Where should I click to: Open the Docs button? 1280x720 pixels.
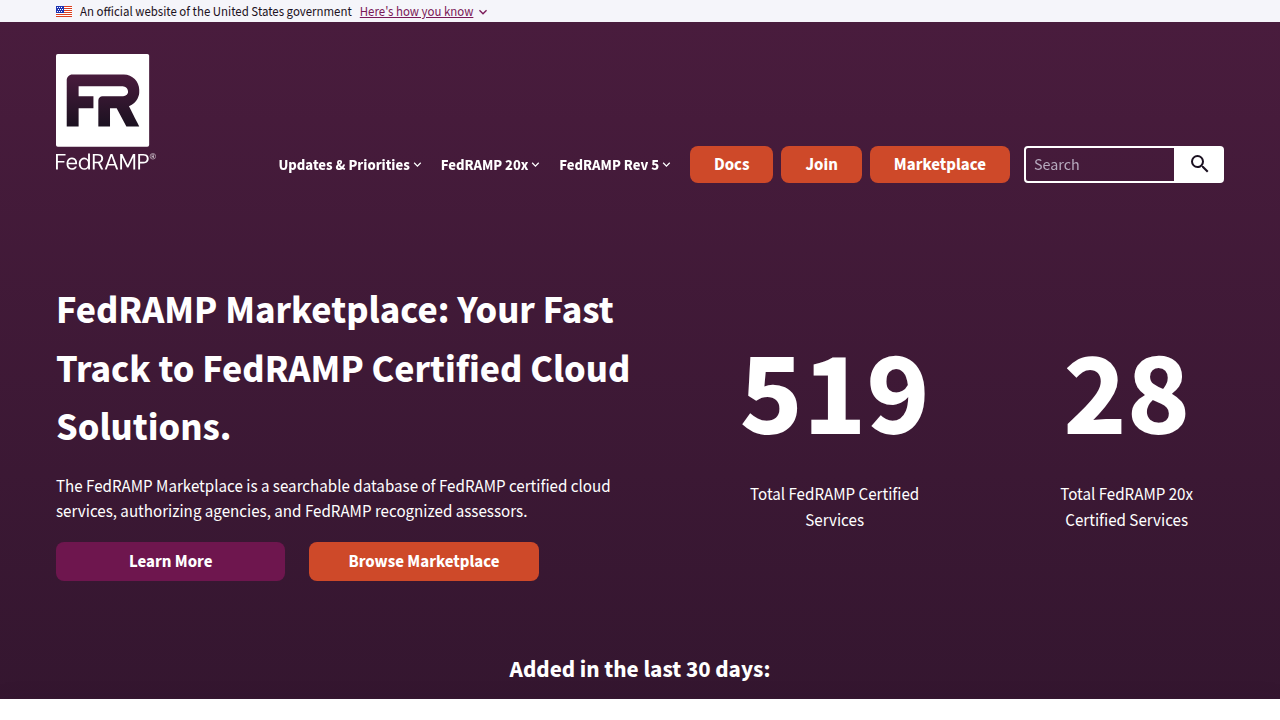pyautogui.click(x=731, y=165)
